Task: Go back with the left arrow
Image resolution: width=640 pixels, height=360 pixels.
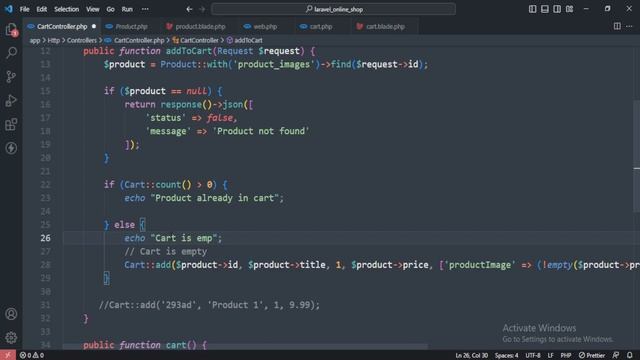Action: (x=189, y=9)
